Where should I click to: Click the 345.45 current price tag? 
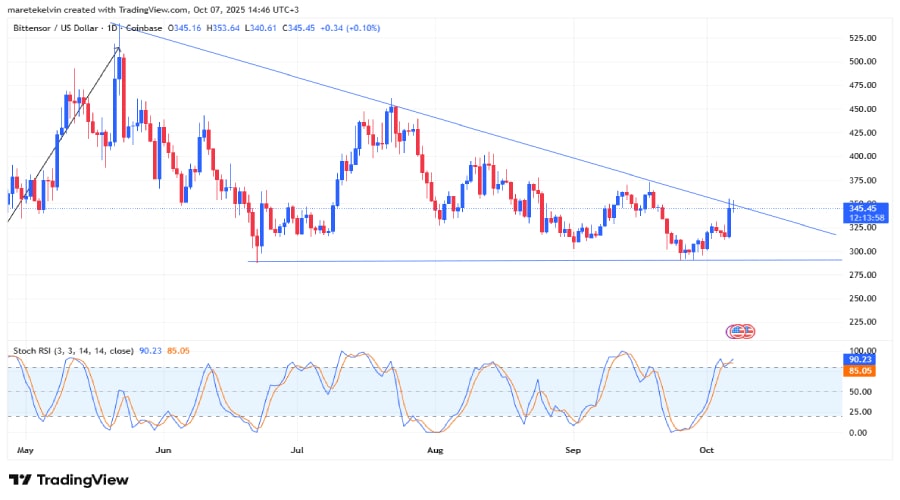click(865, 208)
